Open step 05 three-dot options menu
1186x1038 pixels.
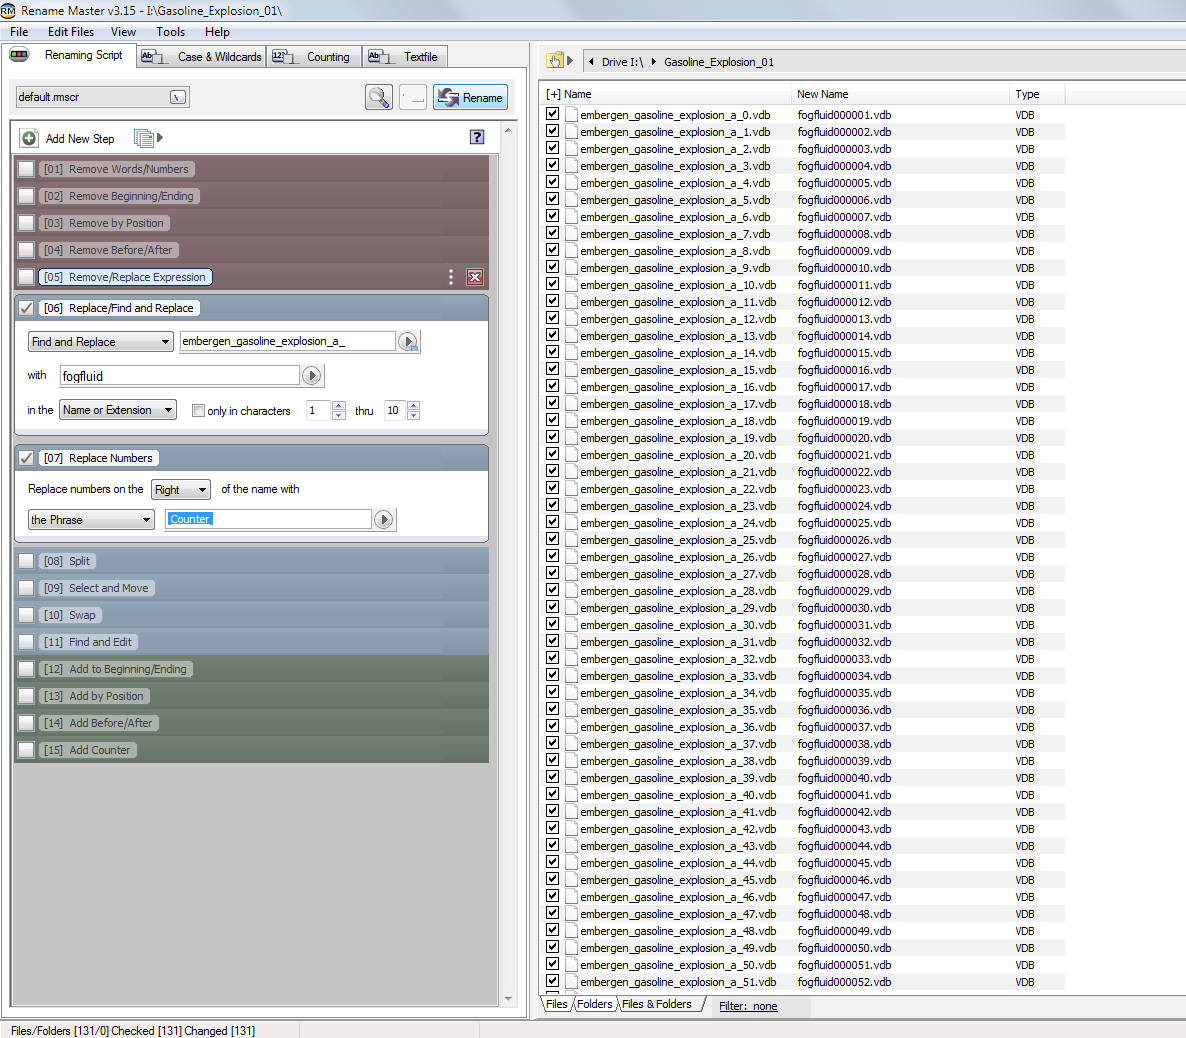click(x=451, y=277)
